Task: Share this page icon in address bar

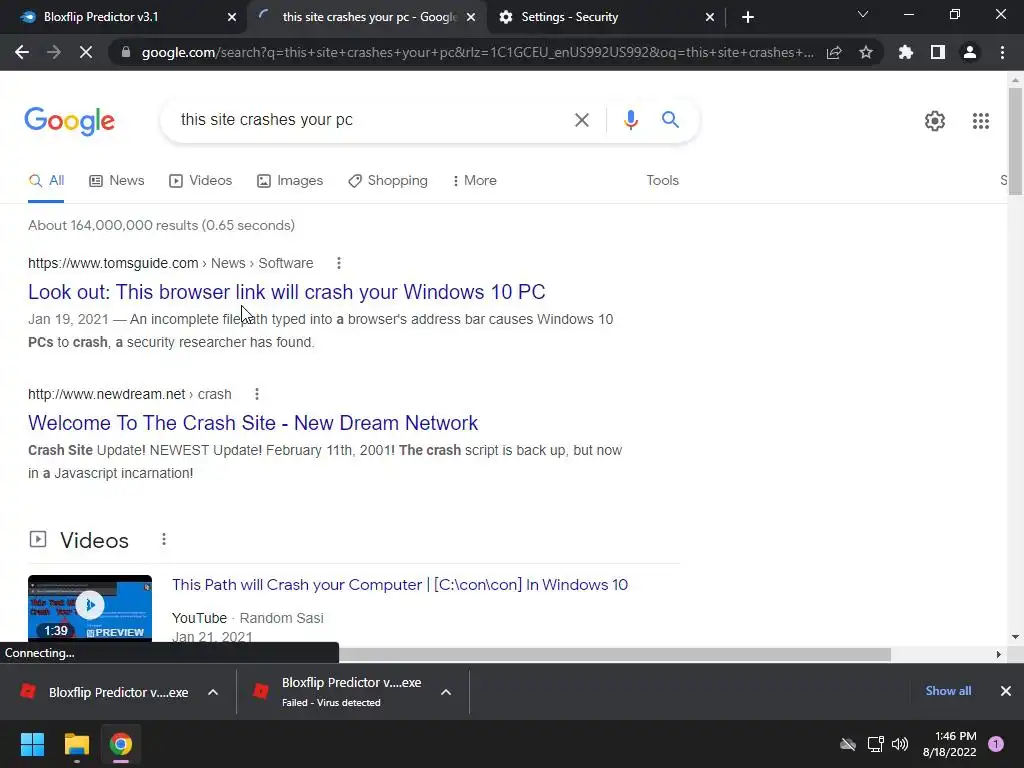Action: 834,52
